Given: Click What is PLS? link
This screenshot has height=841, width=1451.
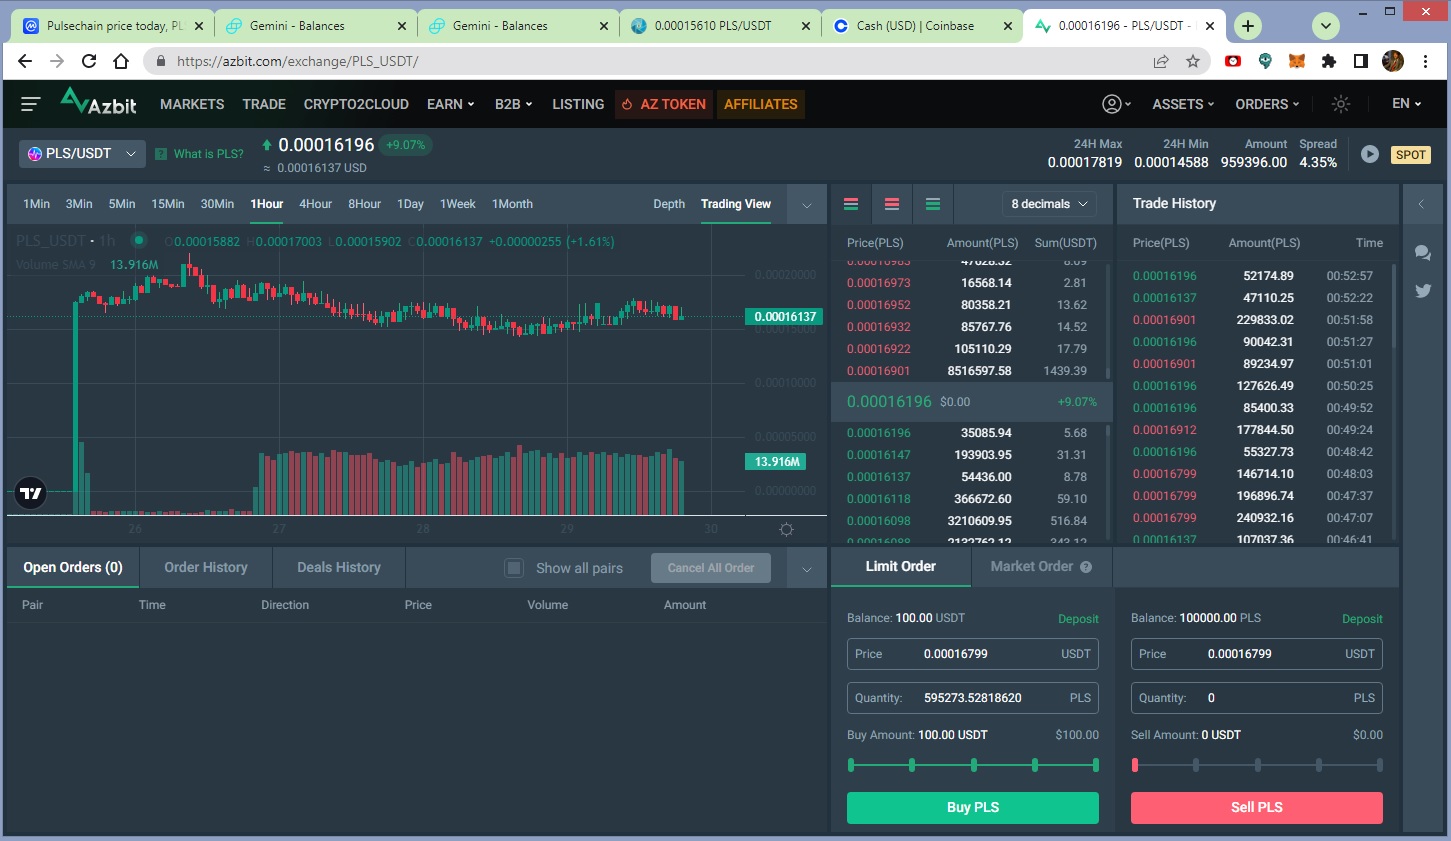Looking at the screenshot, I should tap(208, 154).
